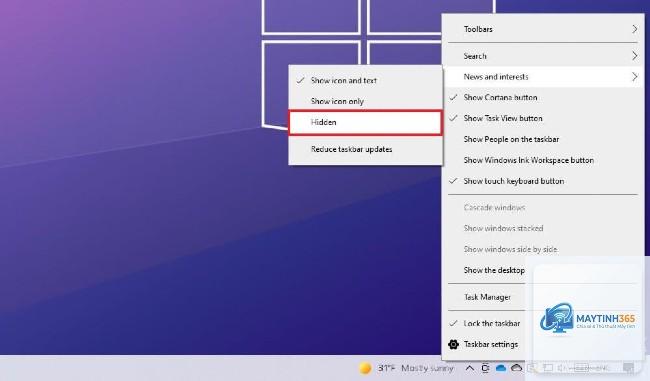Expand the News and interests arrow
The height and width of the screenshot is (381, 650).
[x=635, y=77]
